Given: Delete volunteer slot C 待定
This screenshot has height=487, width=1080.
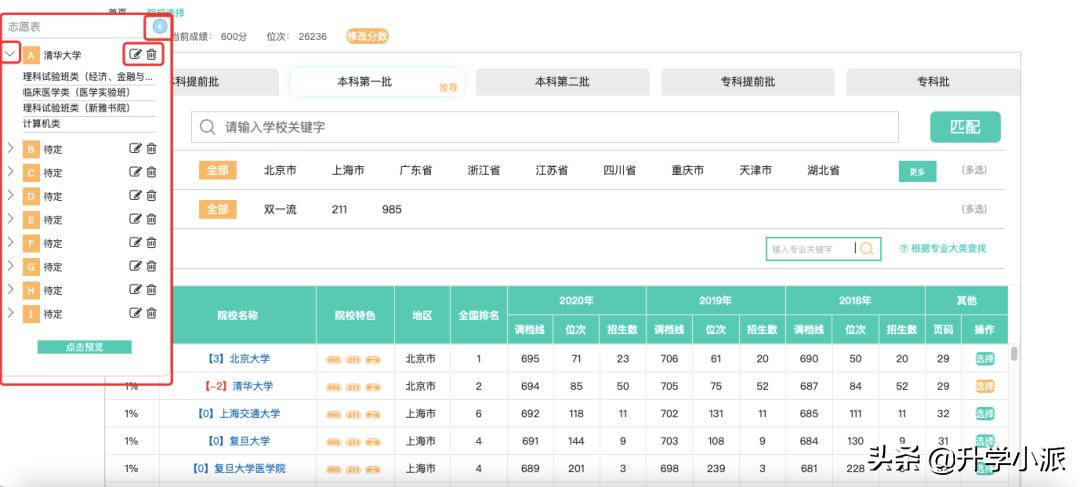Looking at the screenshot, I should tap(152, 172).
